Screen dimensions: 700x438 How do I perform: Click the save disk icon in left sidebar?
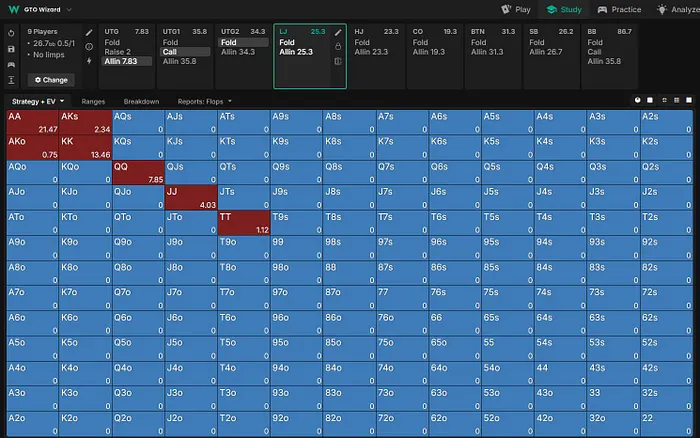pyautogui.click(x=10, y=48)
